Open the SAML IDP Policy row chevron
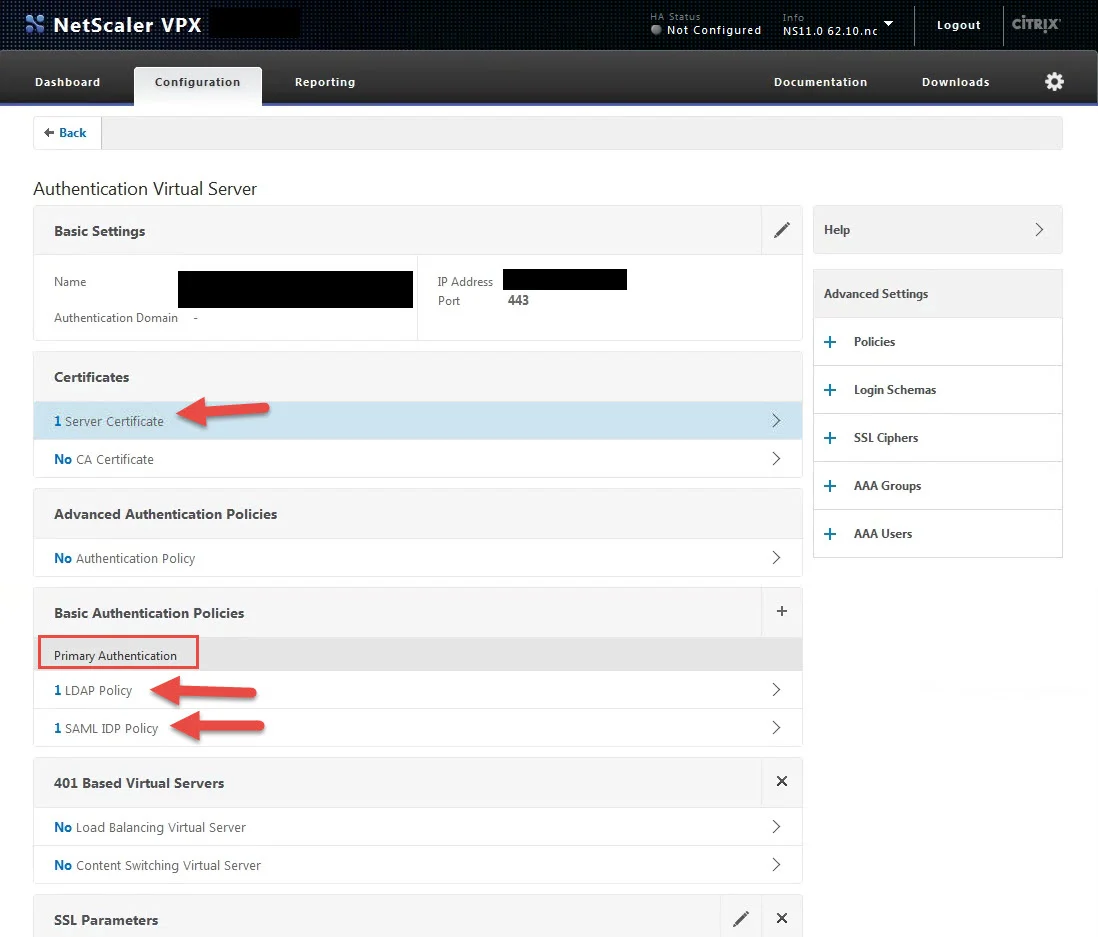The width and height of the screenshot is (1098, 937). coord(776,728)
